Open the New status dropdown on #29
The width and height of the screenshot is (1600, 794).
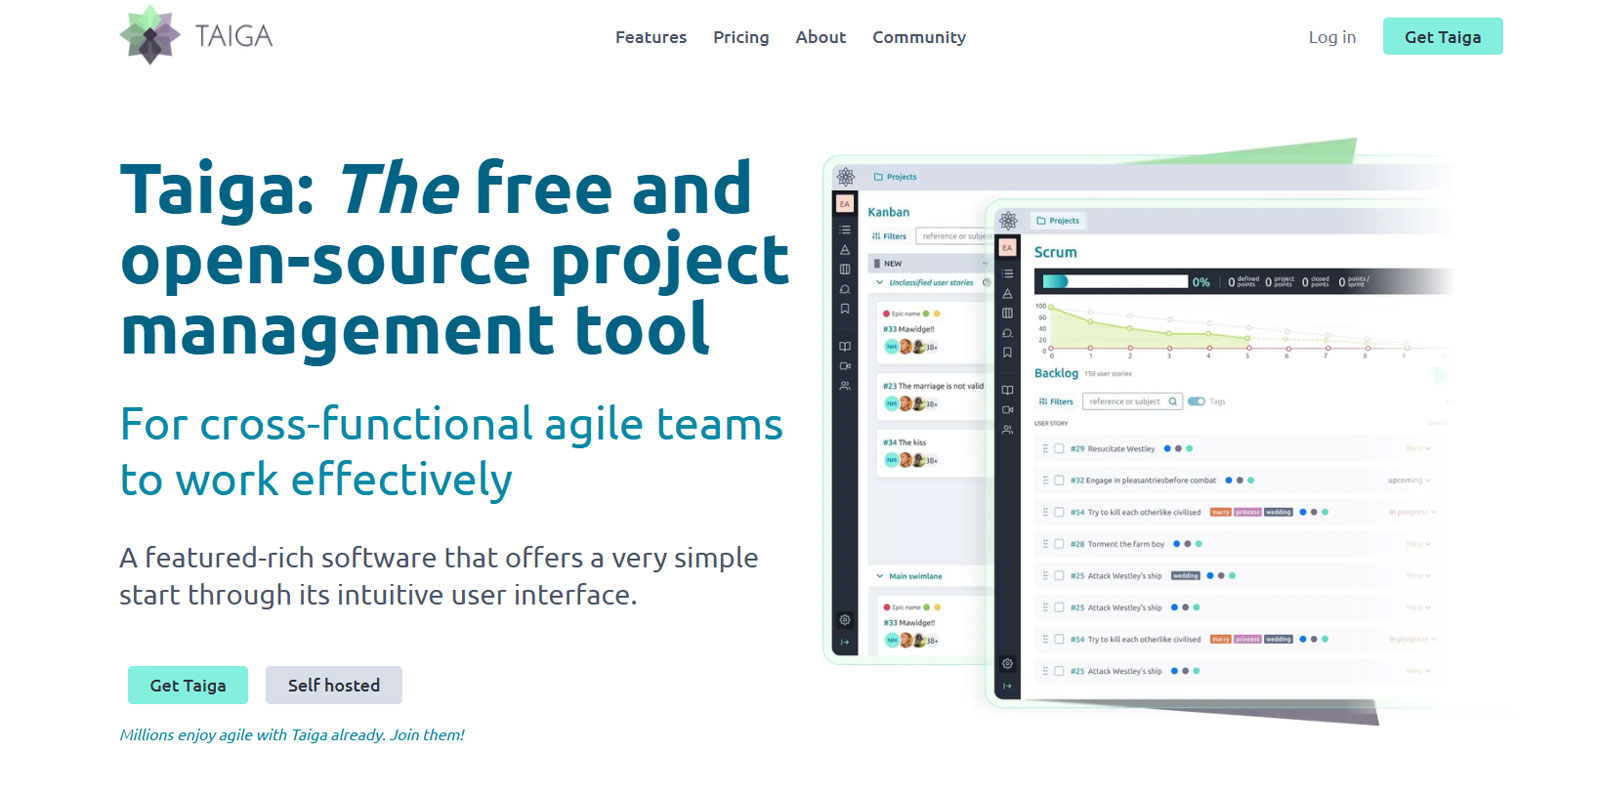point(1418,449)
